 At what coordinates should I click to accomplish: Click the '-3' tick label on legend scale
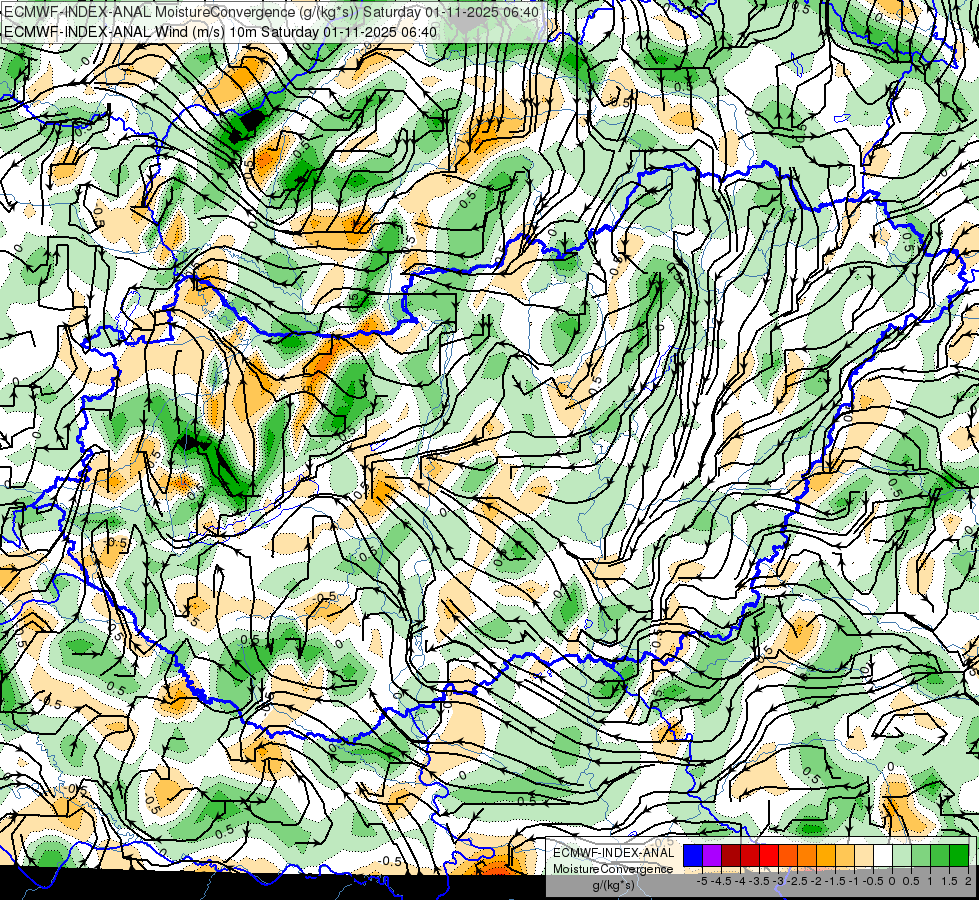(778, 881)
